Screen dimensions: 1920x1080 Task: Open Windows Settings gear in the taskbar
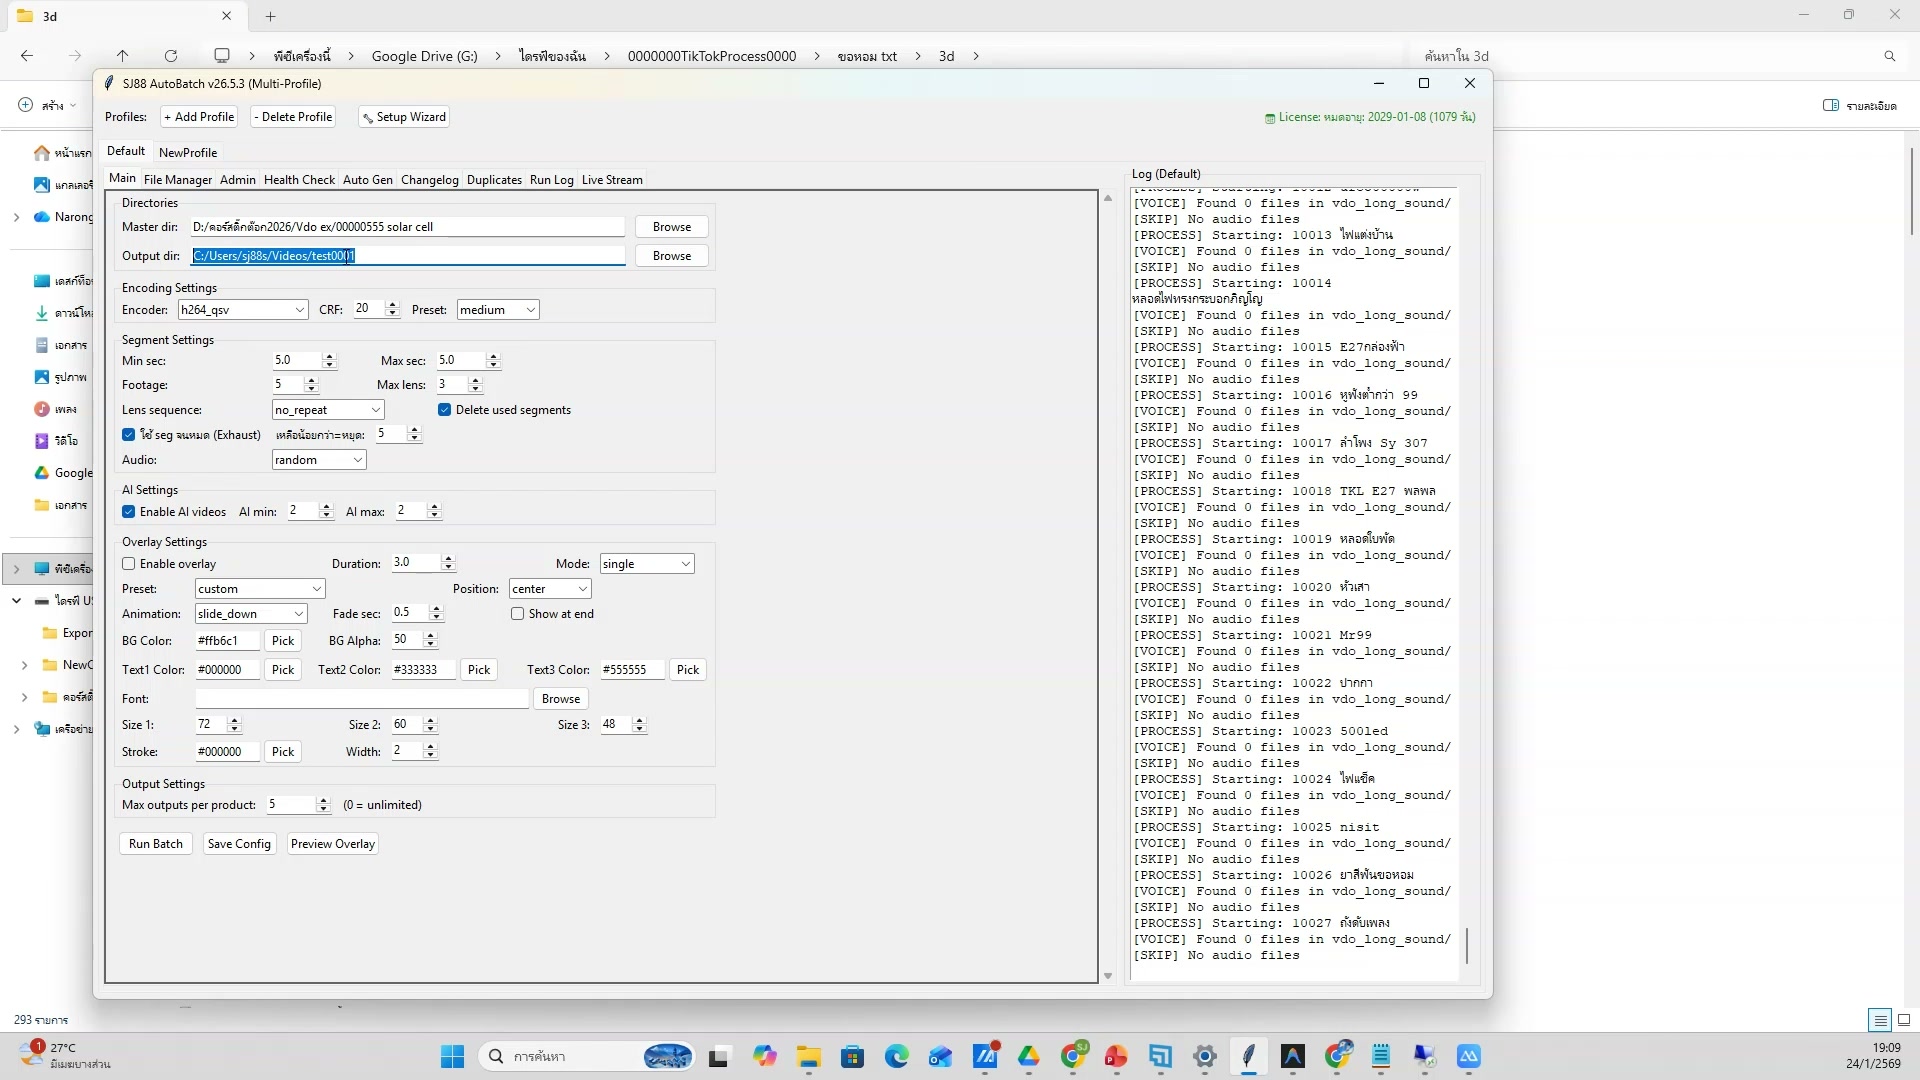tap(1204, 1056)
